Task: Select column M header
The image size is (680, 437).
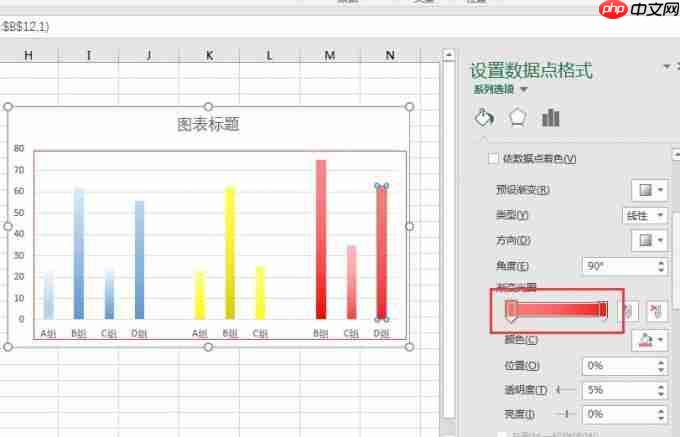Action: click(x=330, y=55)
